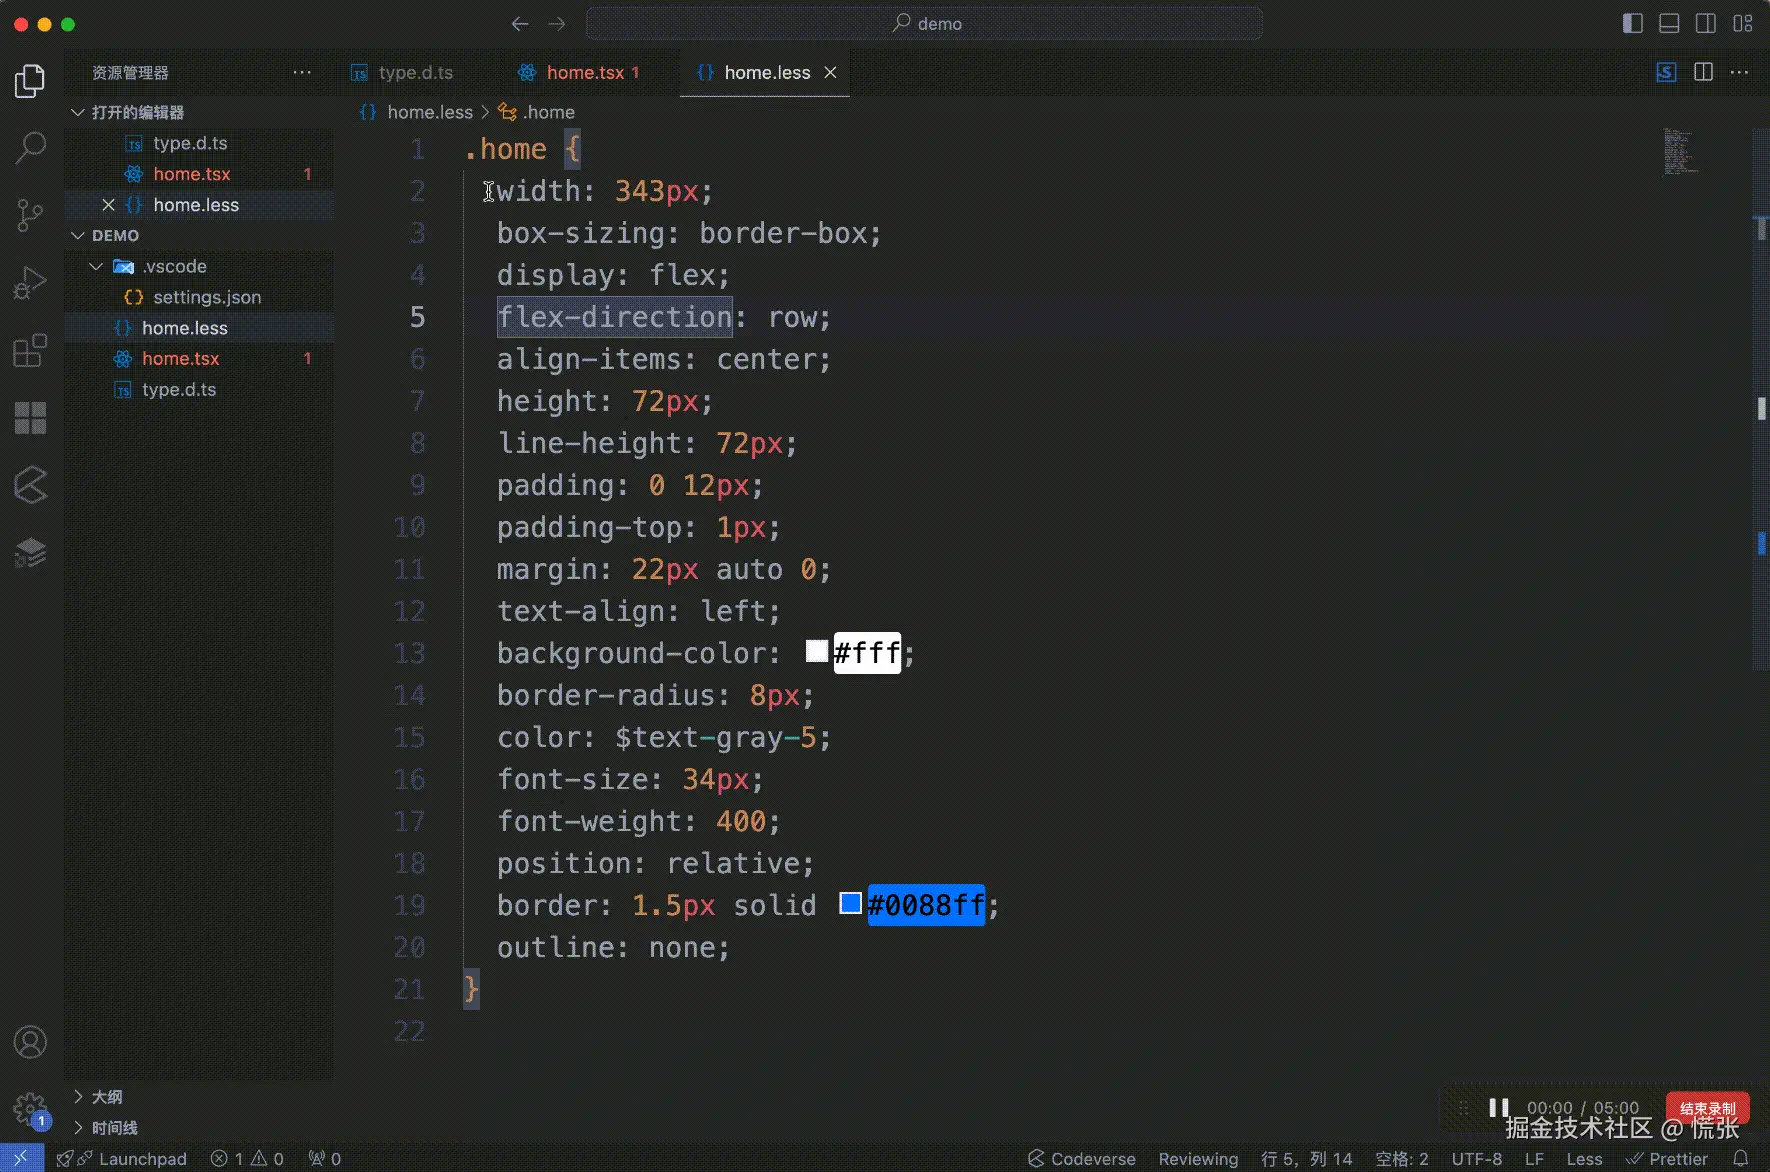1770x1172 pixels.
Task: Click the Prettier formatter status bar item
Action: click(1668, 1158)
